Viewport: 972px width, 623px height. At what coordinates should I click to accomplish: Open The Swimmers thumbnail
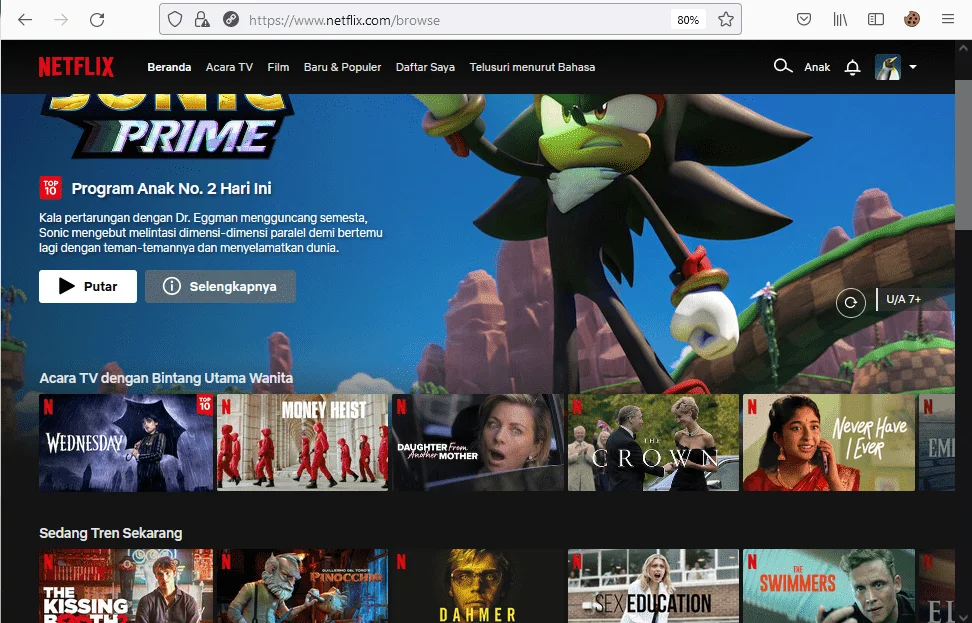[829, 586]
